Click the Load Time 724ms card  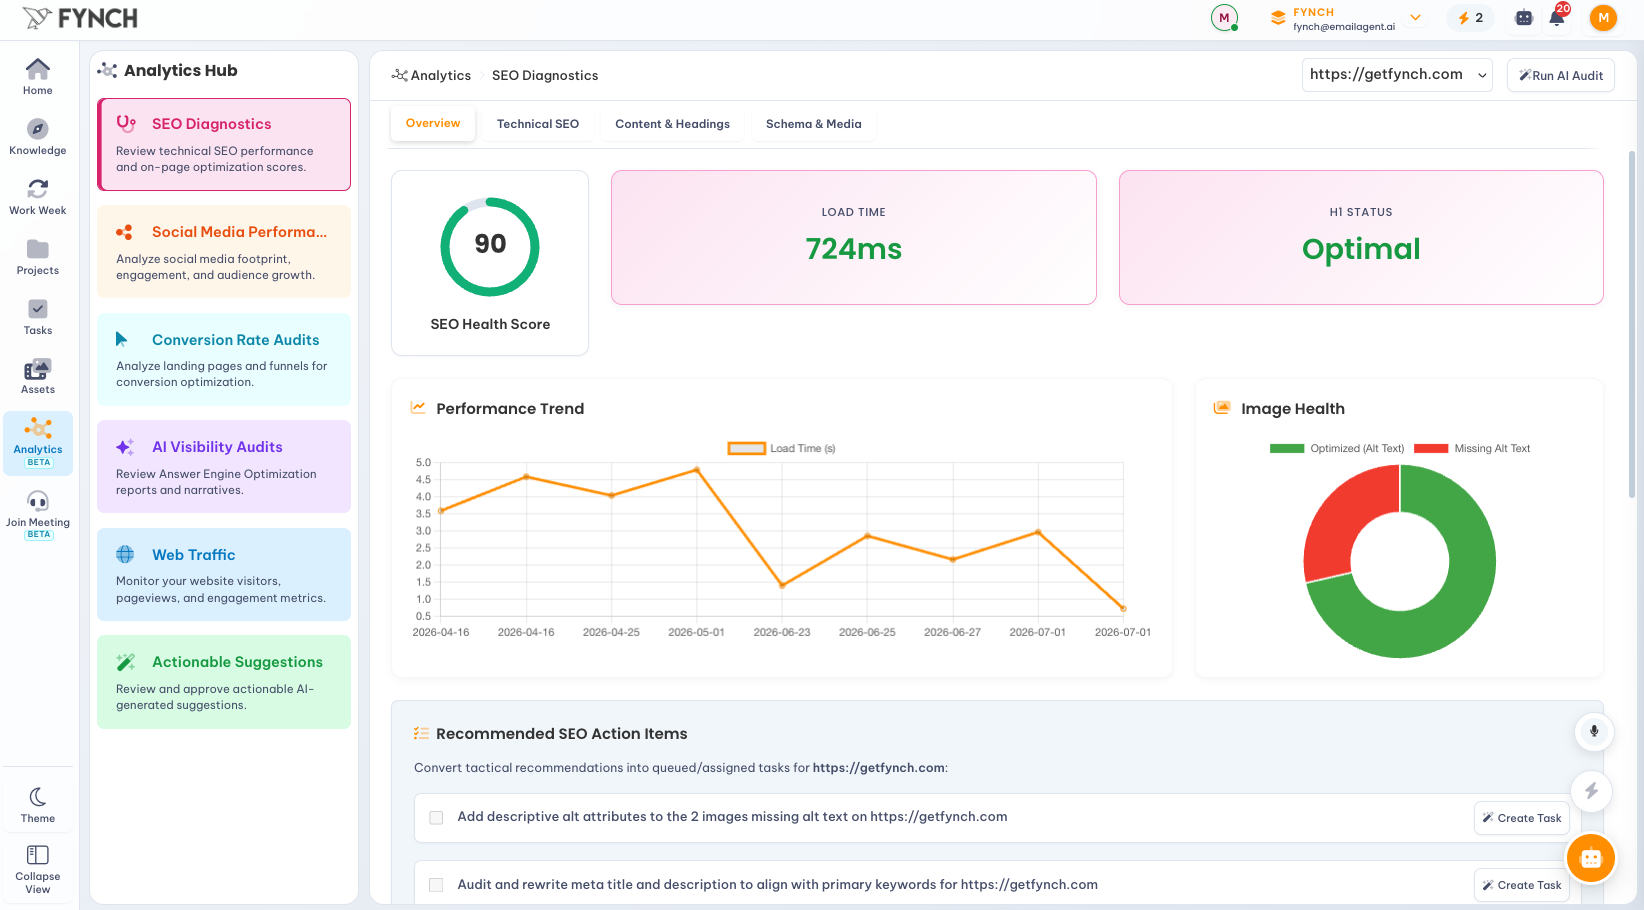(854, 237)
